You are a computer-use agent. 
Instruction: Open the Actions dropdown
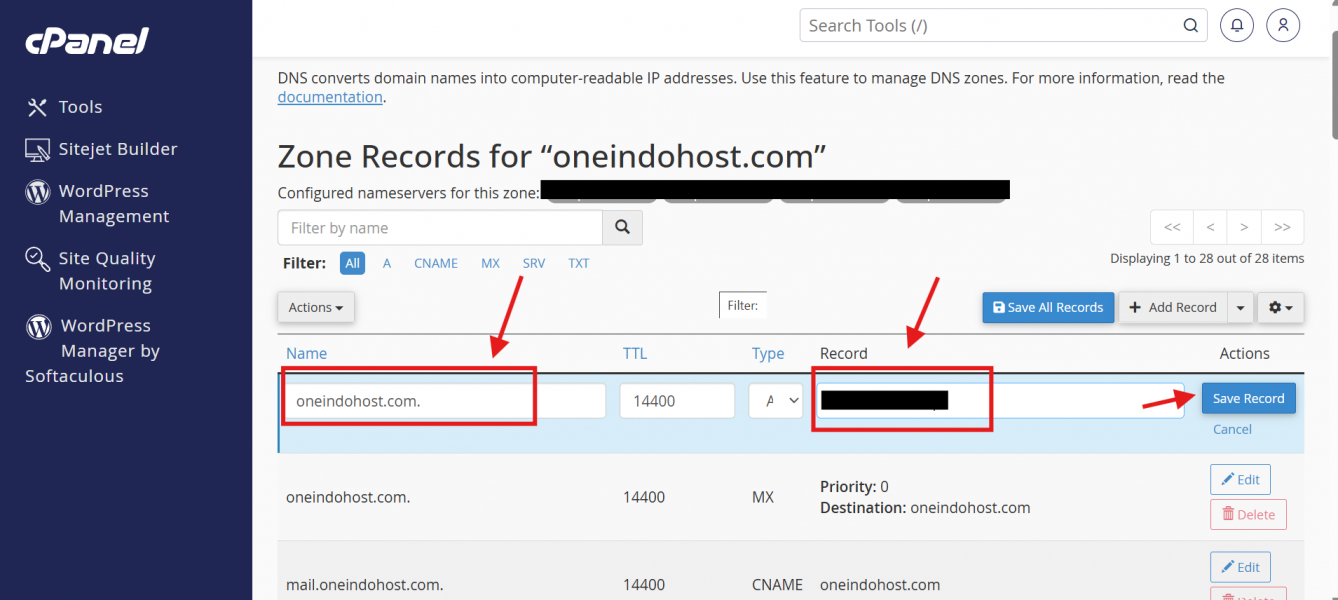pyautogui.click(x=316, y=307)
